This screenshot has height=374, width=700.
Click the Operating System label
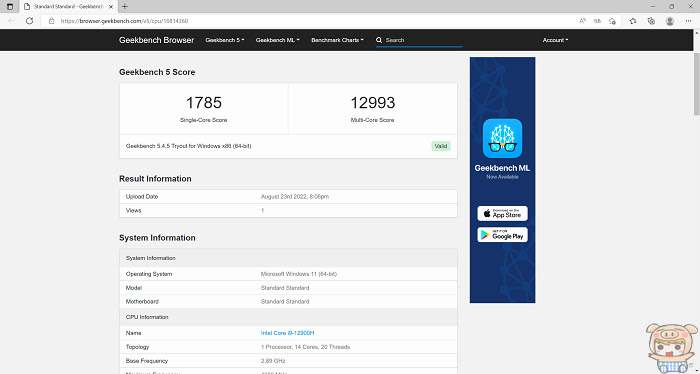[149, 274]
